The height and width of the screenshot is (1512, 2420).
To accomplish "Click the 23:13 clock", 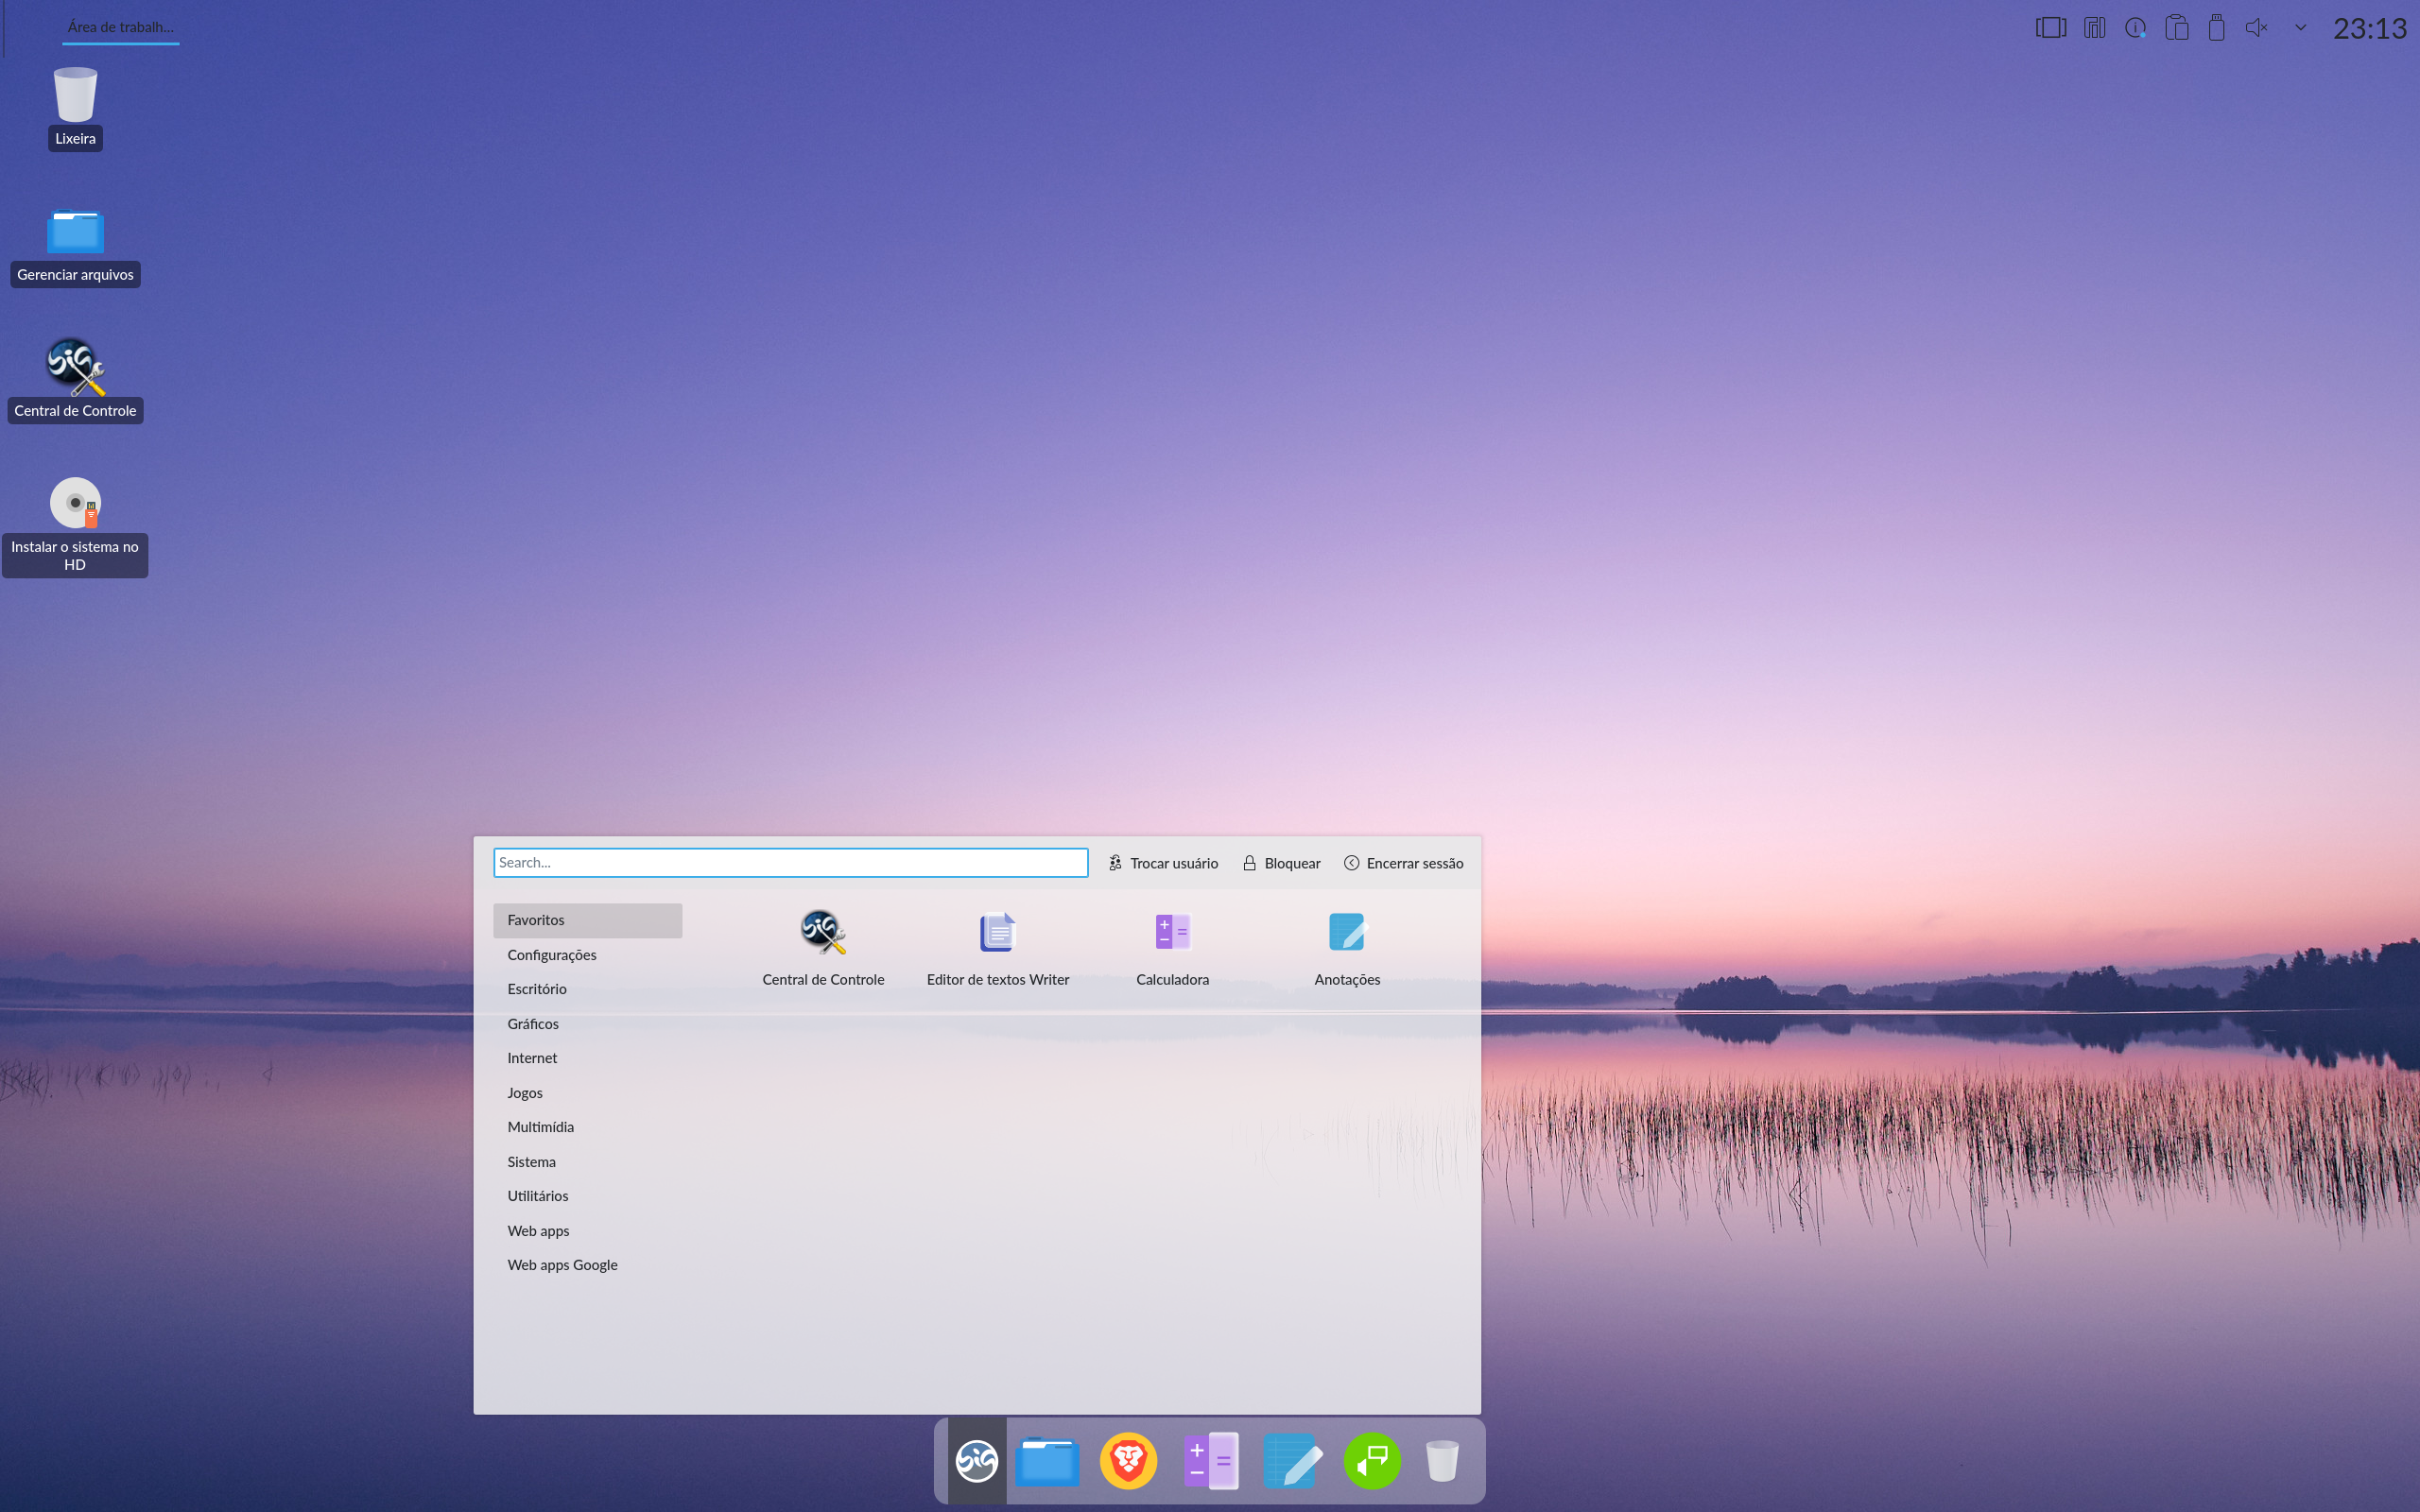I will 2370,28.
